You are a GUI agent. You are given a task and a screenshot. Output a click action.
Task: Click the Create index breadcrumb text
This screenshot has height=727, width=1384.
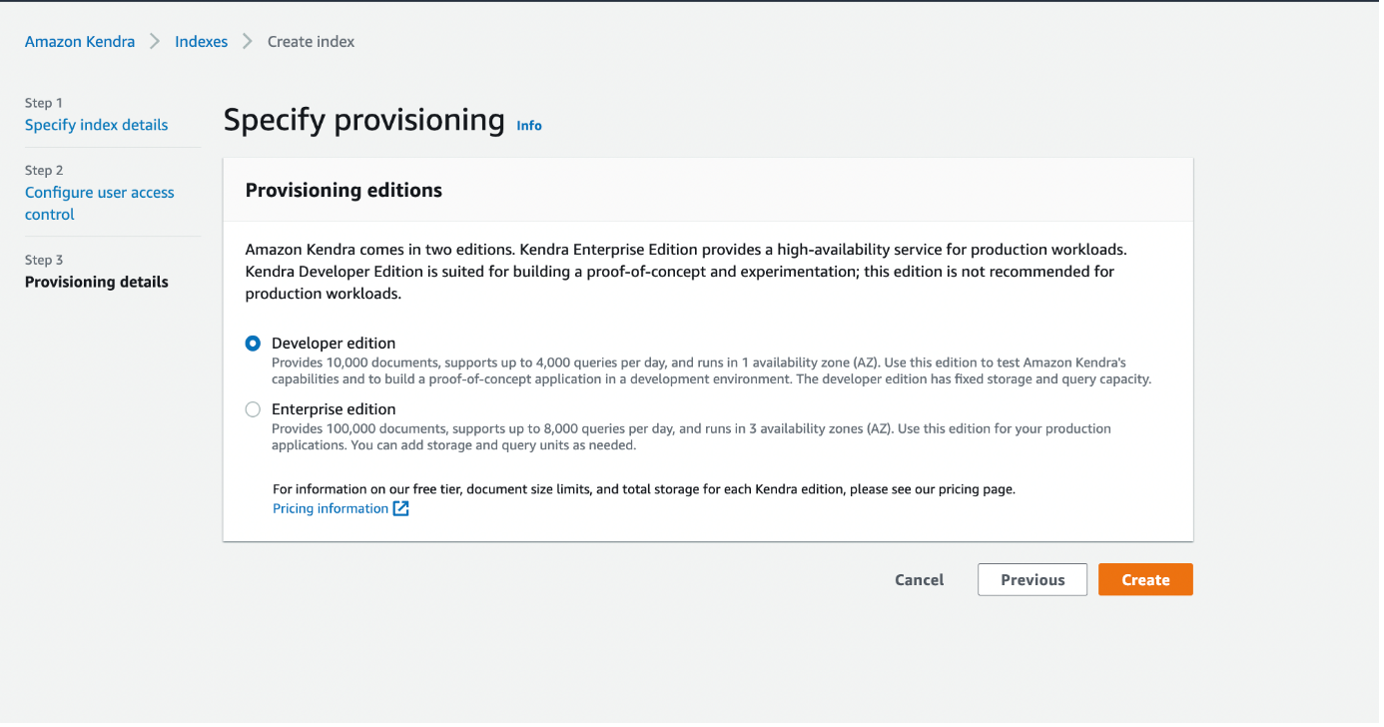pyautogui.click(x=311, y=42)
